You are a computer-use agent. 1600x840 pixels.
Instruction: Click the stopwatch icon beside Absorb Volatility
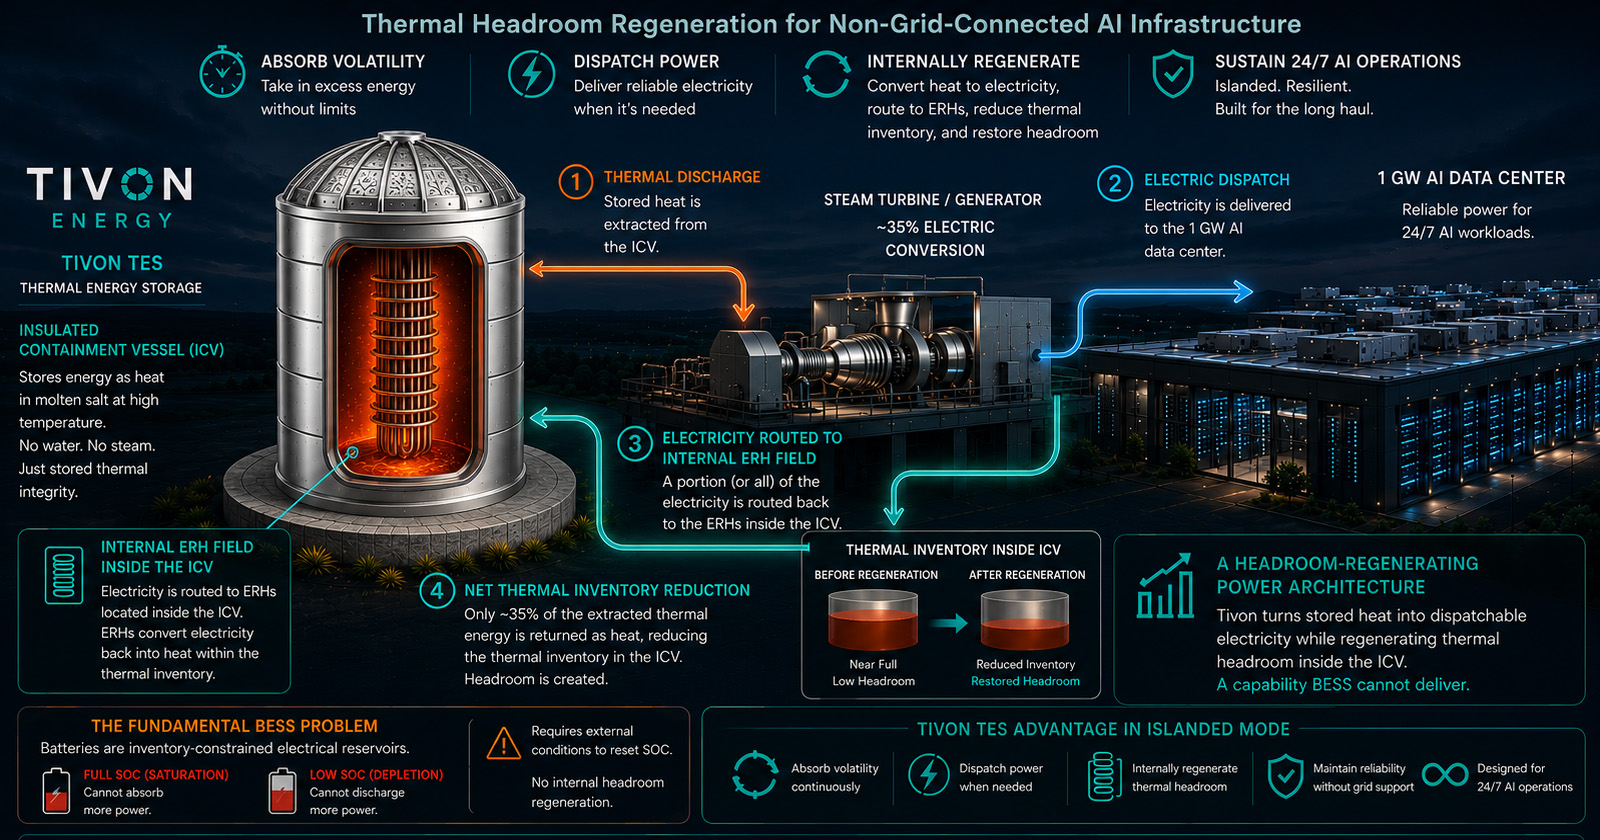(x=222, y=71)
